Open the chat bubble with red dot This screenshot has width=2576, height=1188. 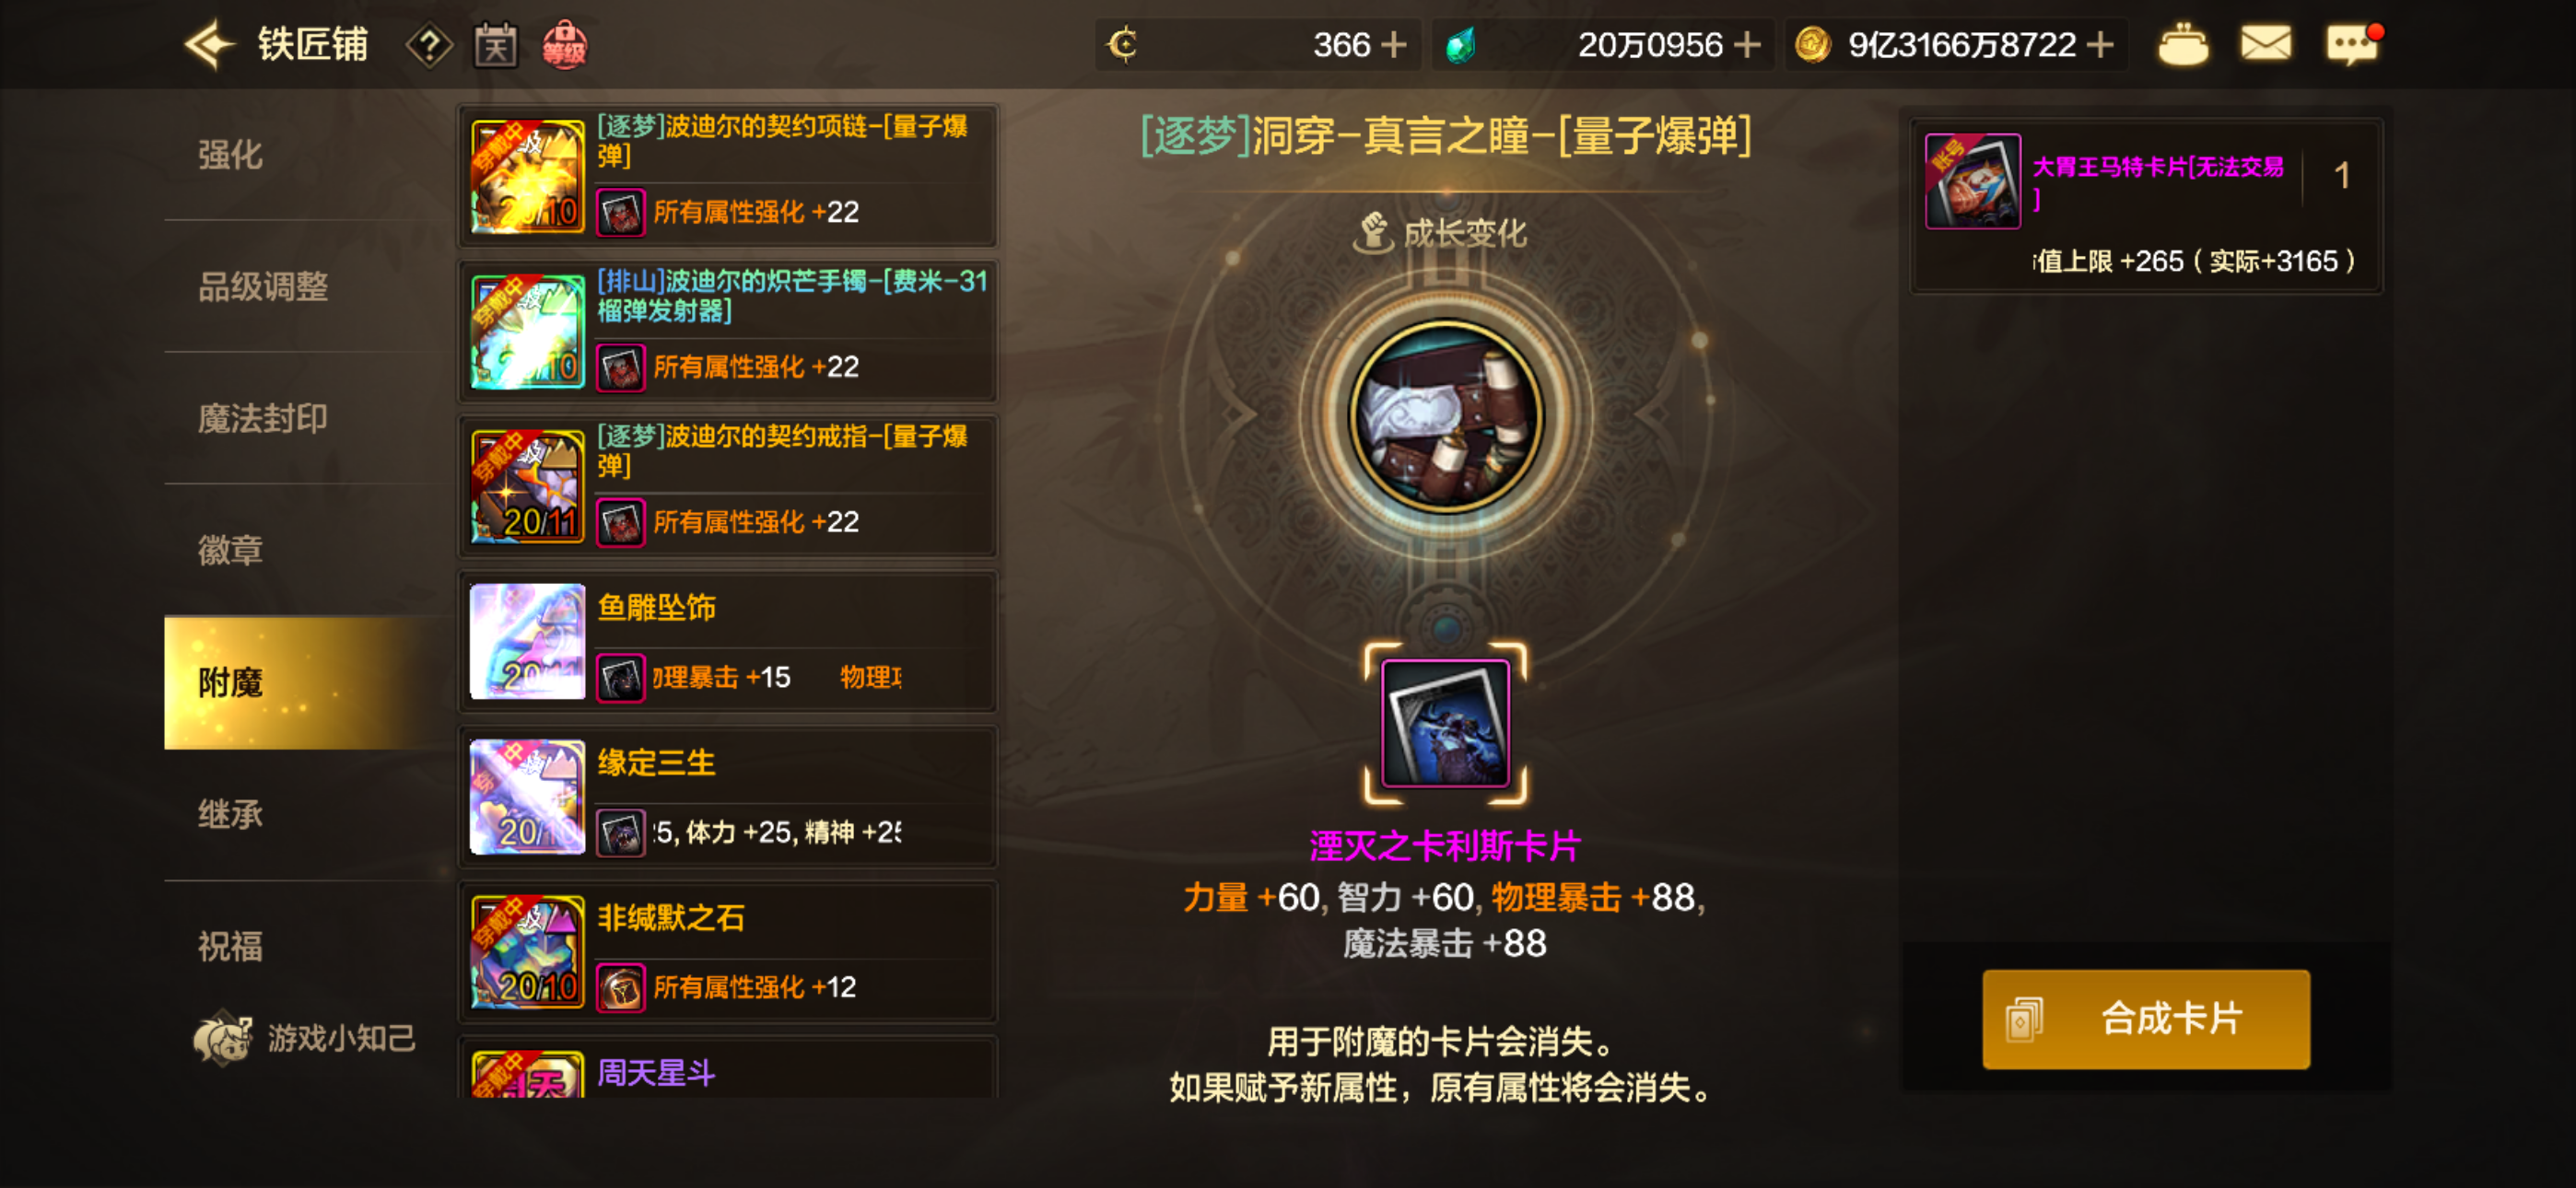coord(2352,44)
